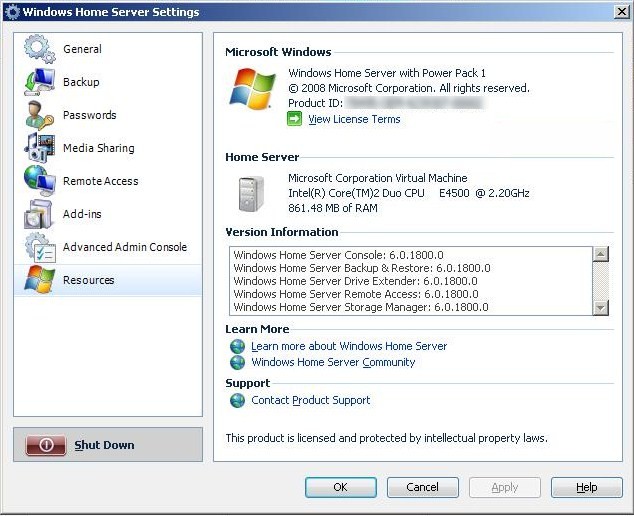Click the Advanced Admin Console icon
The height and width of the screenshot is (516, 634).
[x=39, y=247]
